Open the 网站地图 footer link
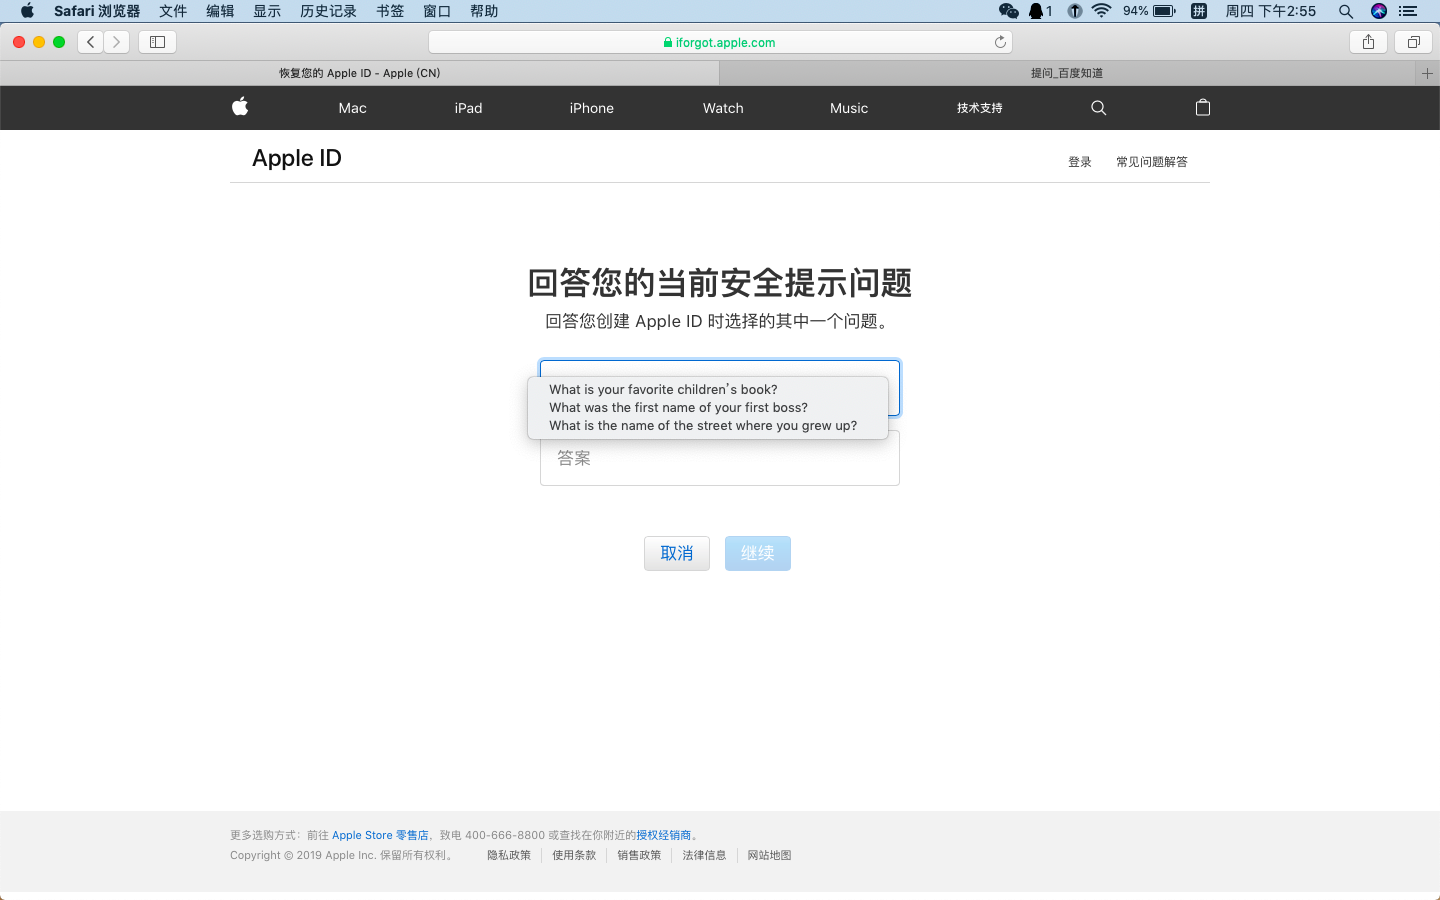The width and height of the screenshot is (1440, 900). point(769,855)
